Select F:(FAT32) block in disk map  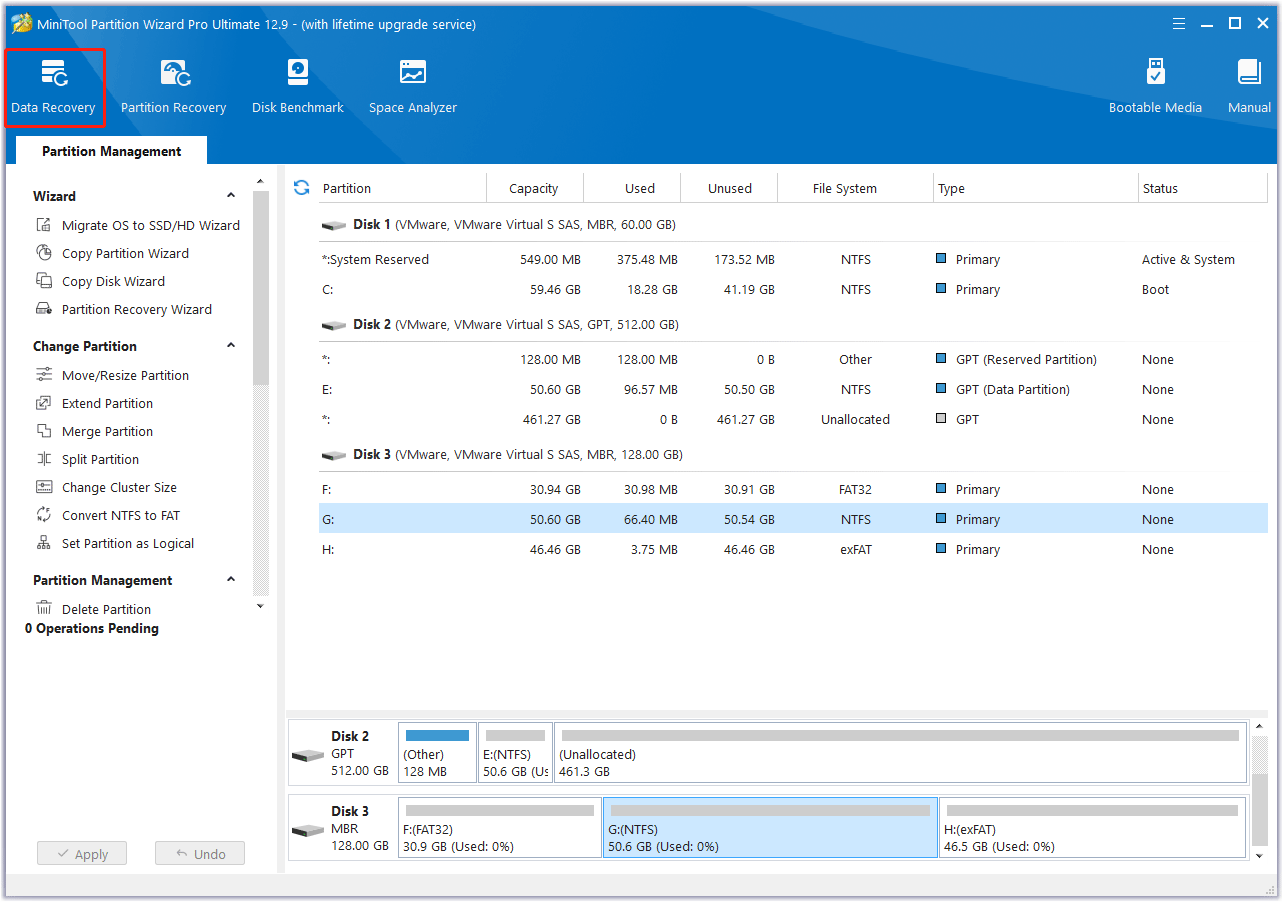500,828
